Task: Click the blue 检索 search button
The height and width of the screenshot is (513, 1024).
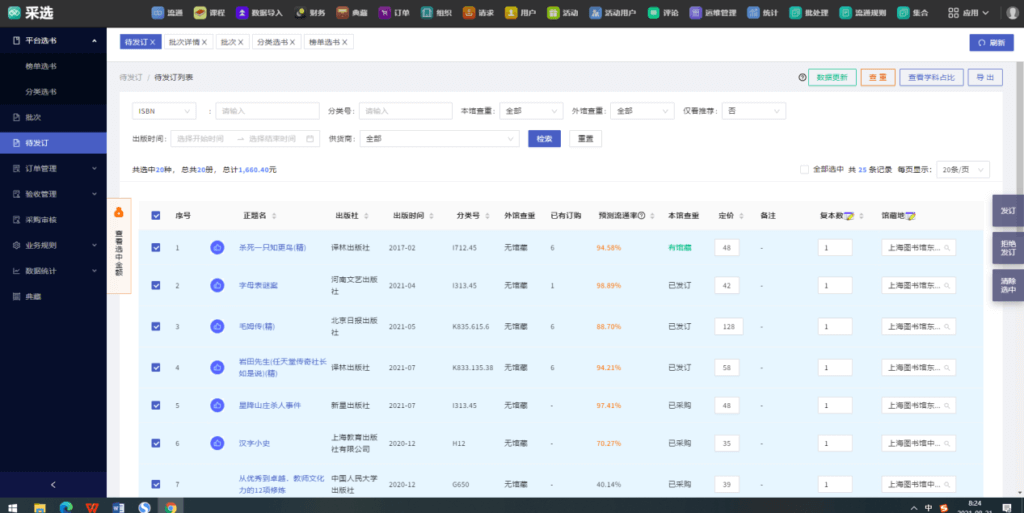Action: pos(544,139)
